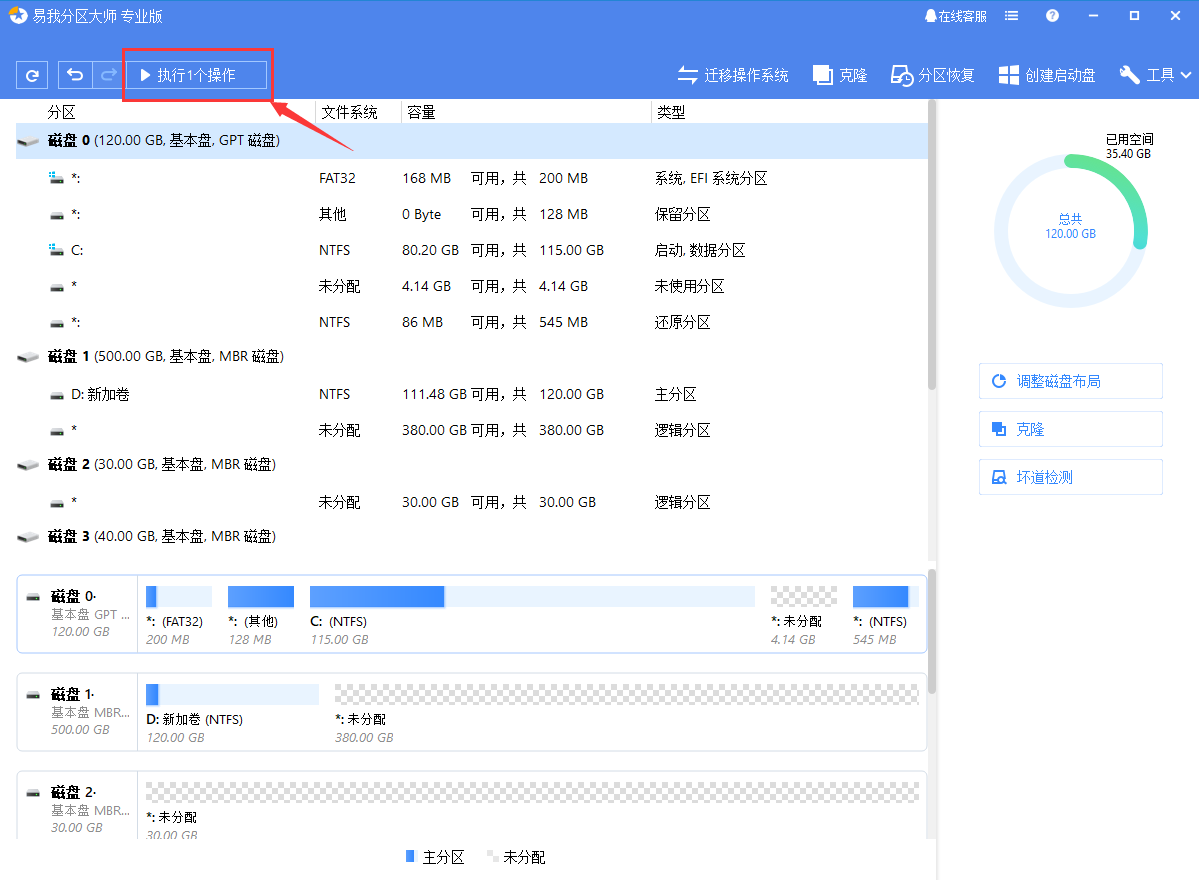
Task: Click the sidebar Clone (克隆) button
Action: [1070, 429]
